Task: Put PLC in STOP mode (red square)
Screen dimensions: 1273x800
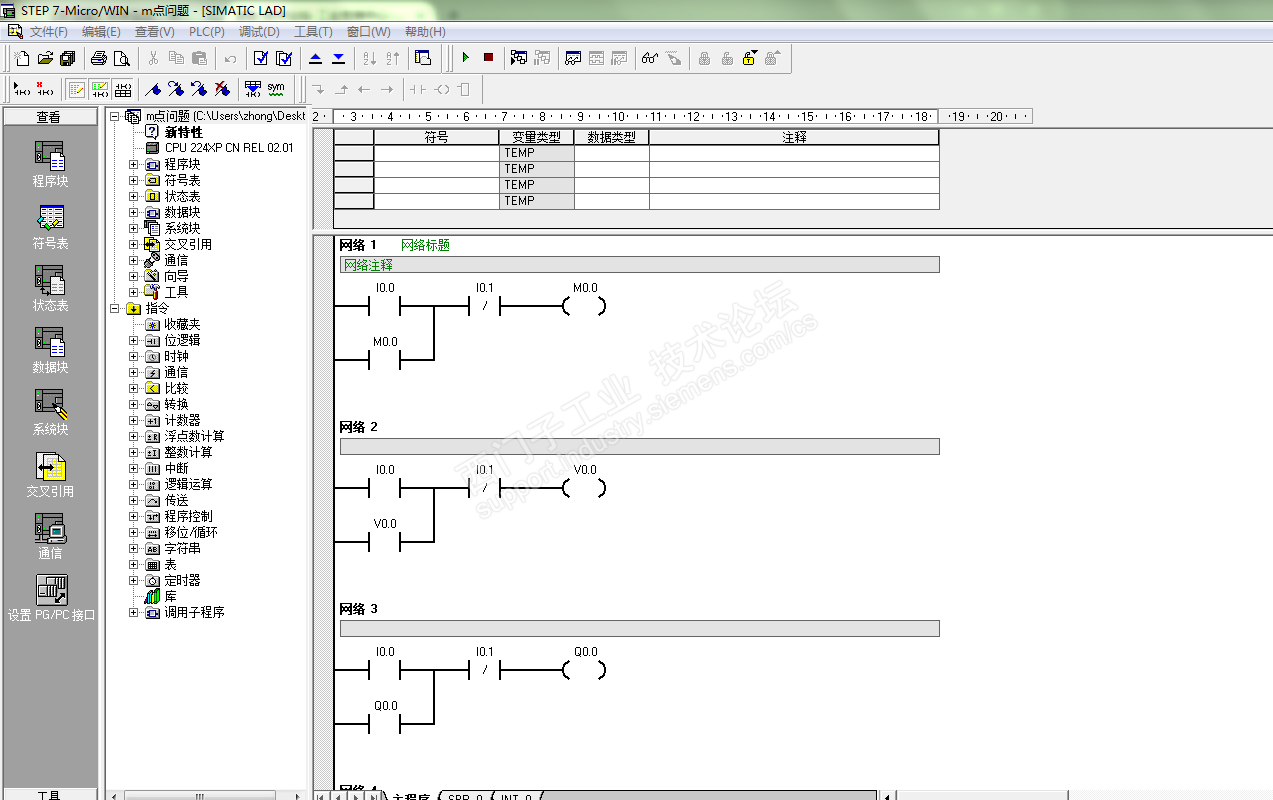Action: (488, 58)
